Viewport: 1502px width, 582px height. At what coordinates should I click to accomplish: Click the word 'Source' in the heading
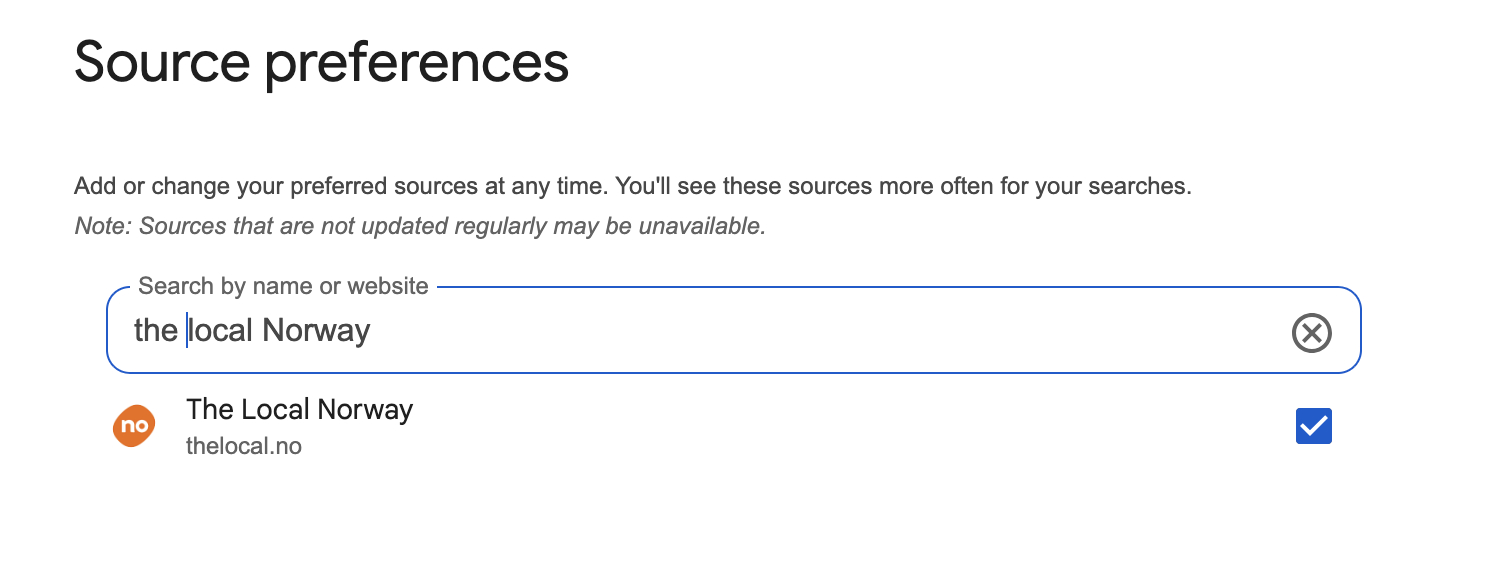[x=161, y=62]
